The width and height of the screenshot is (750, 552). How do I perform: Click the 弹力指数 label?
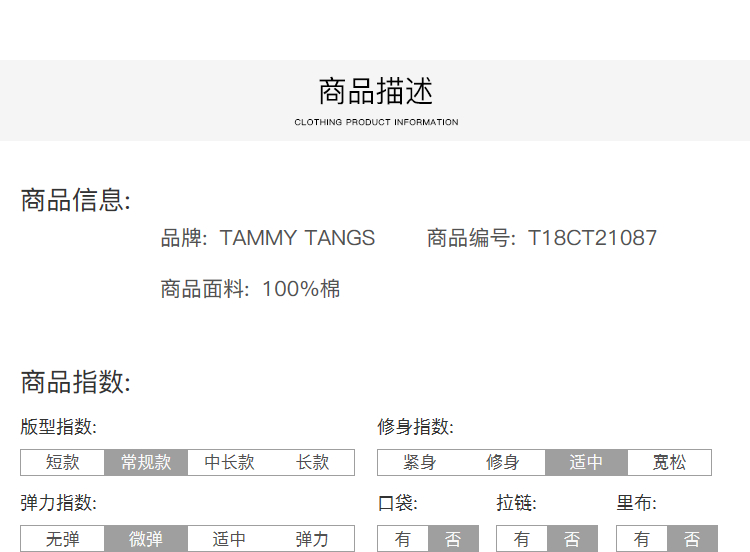click(x=58, y=503)
